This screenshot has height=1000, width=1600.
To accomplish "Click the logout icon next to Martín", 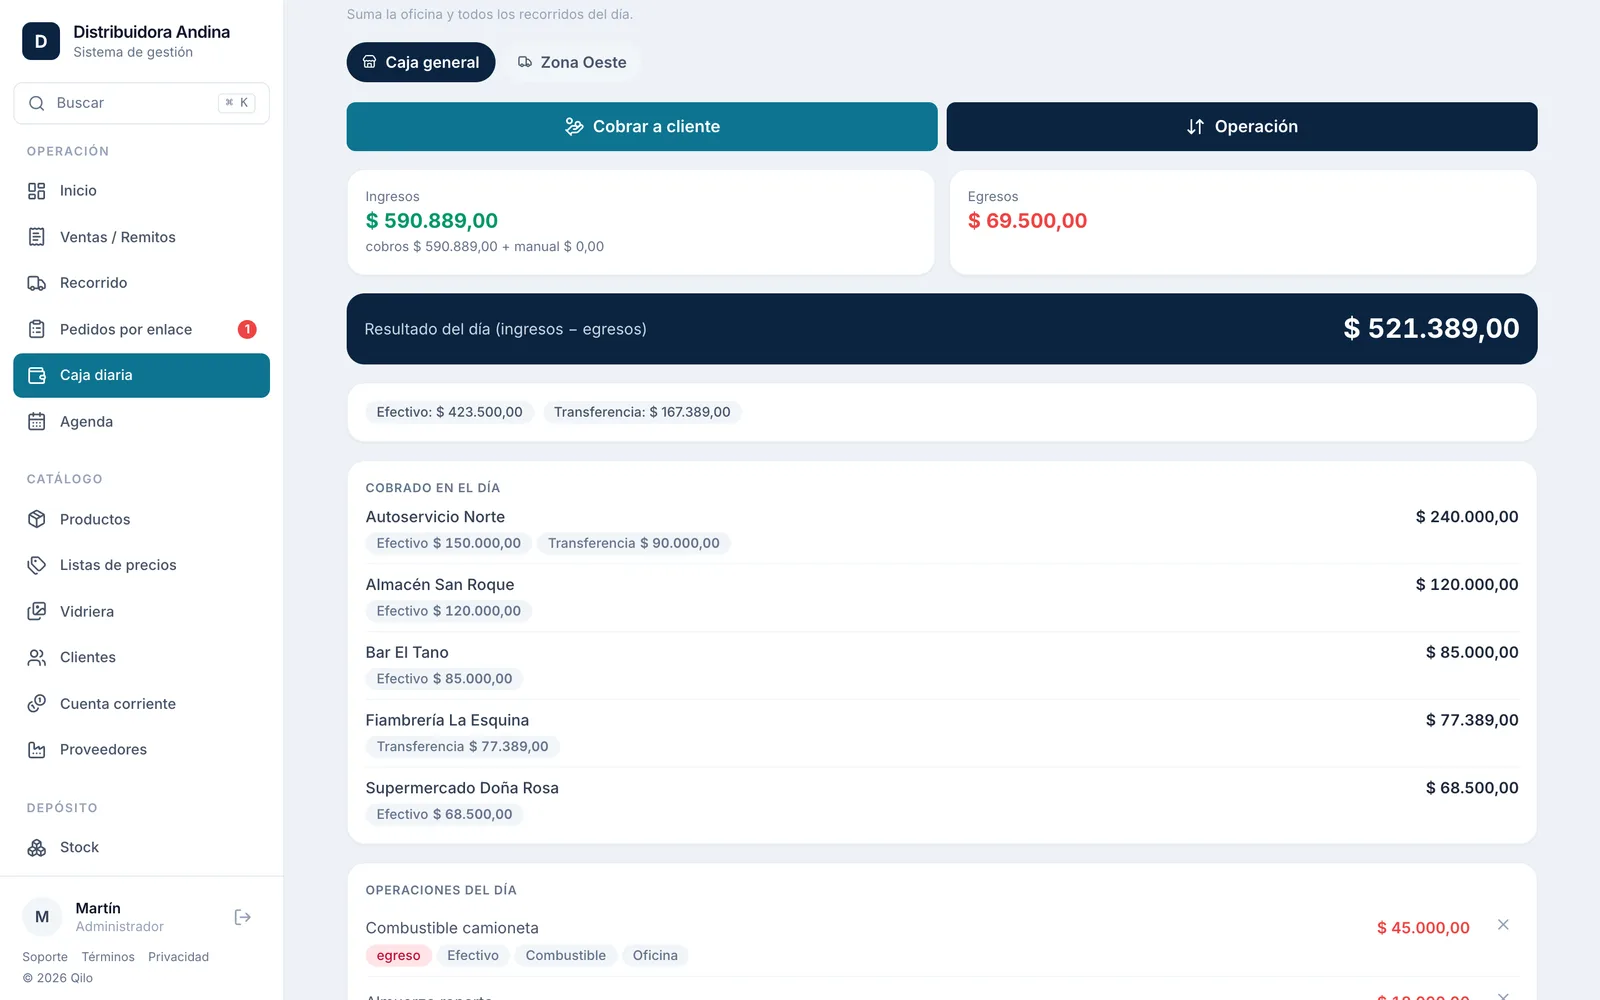I will tap(243, 917).
